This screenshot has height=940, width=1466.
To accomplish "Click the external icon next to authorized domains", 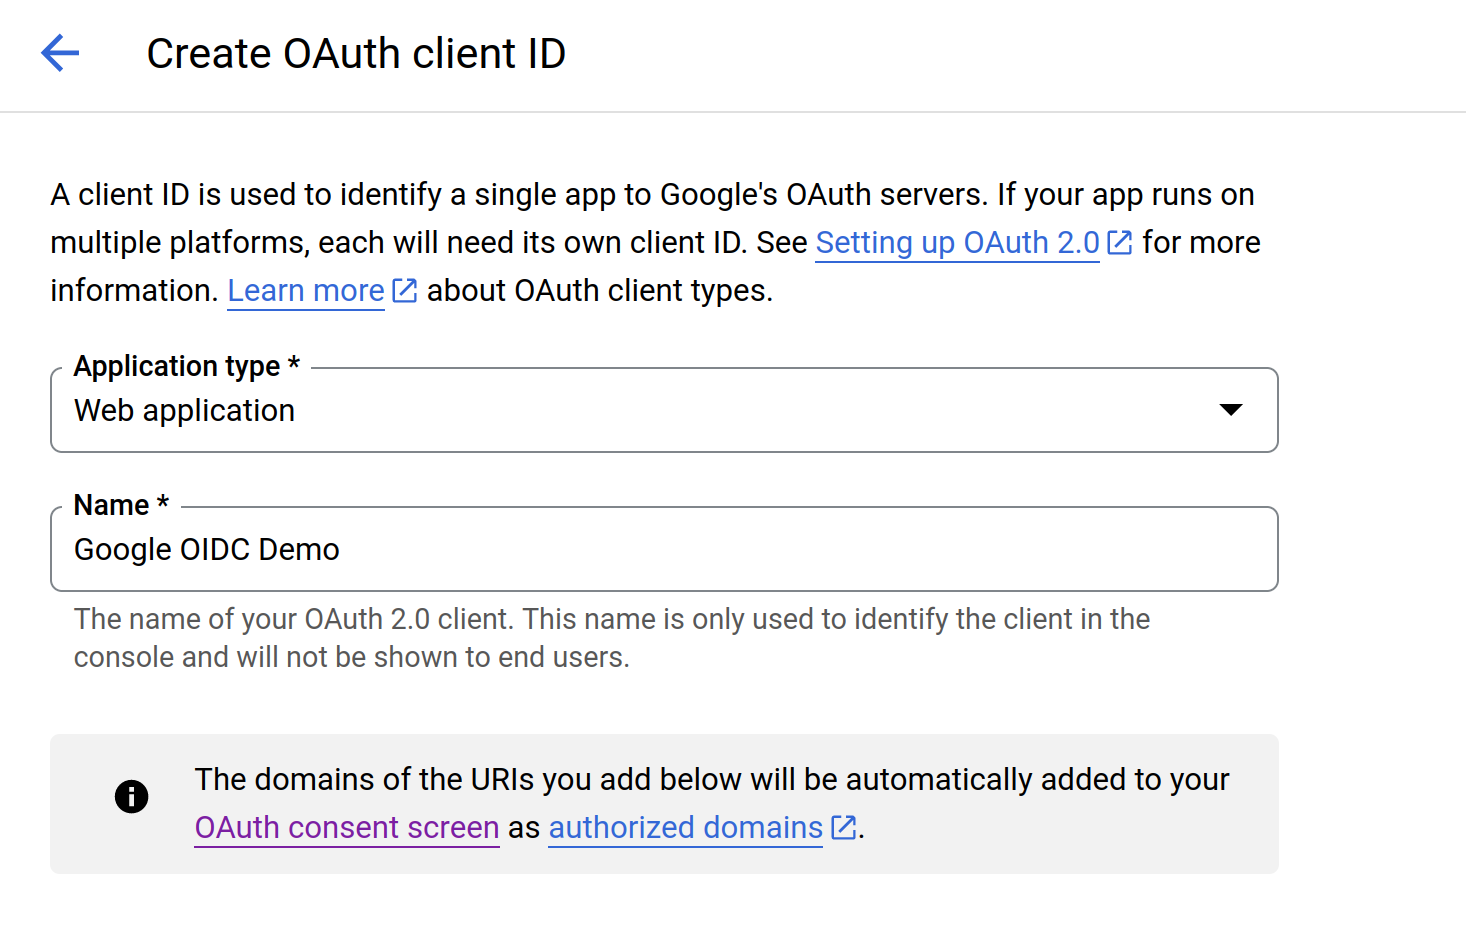I will point(844,828).
